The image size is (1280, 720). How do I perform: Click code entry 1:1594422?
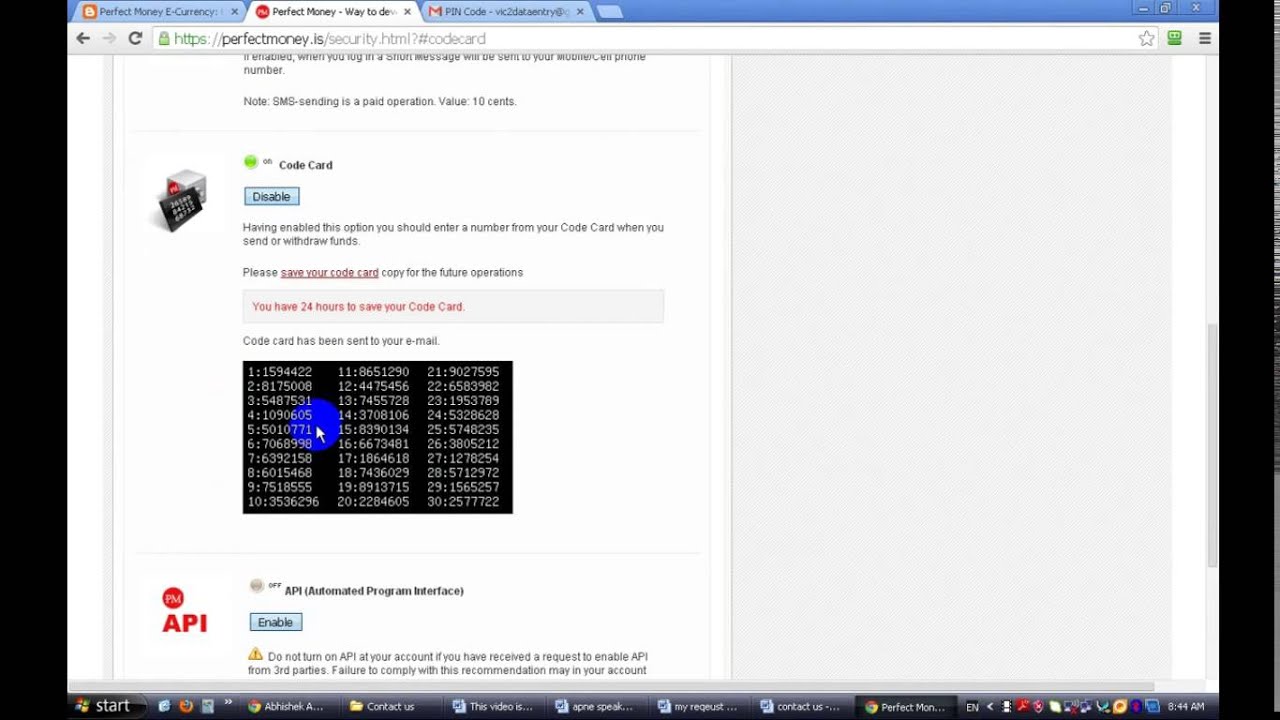280,372
